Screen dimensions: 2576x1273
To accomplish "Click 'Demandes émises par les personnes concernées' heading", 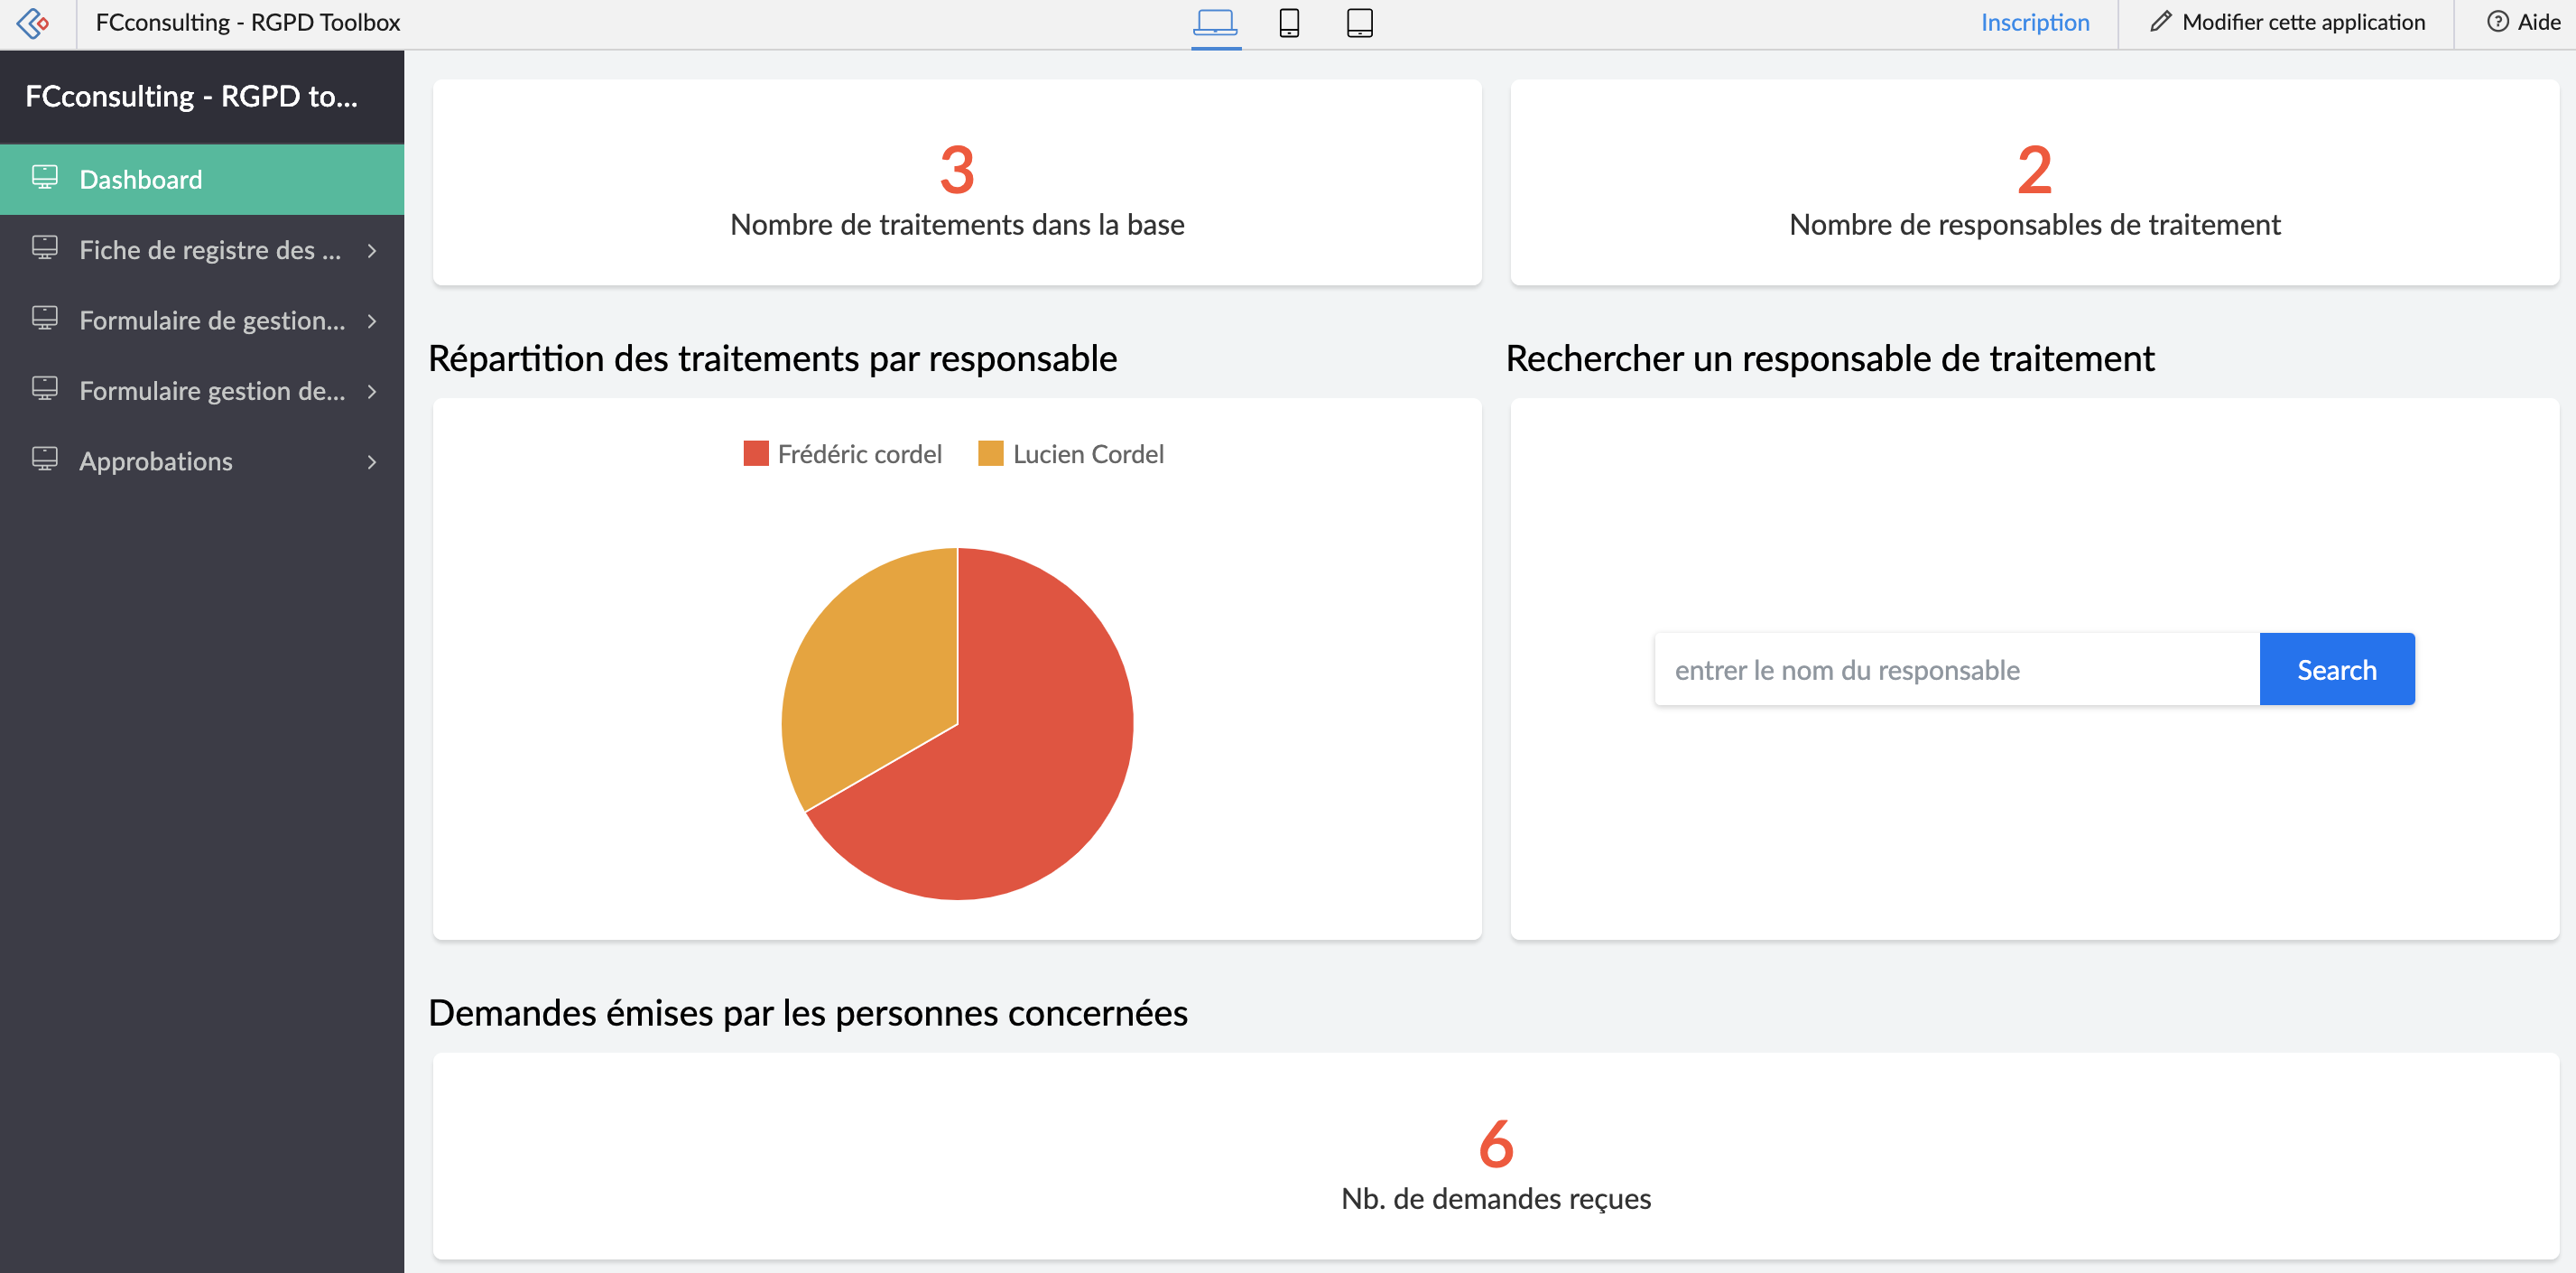I will pyautogui.click(x=808, y=1013).
